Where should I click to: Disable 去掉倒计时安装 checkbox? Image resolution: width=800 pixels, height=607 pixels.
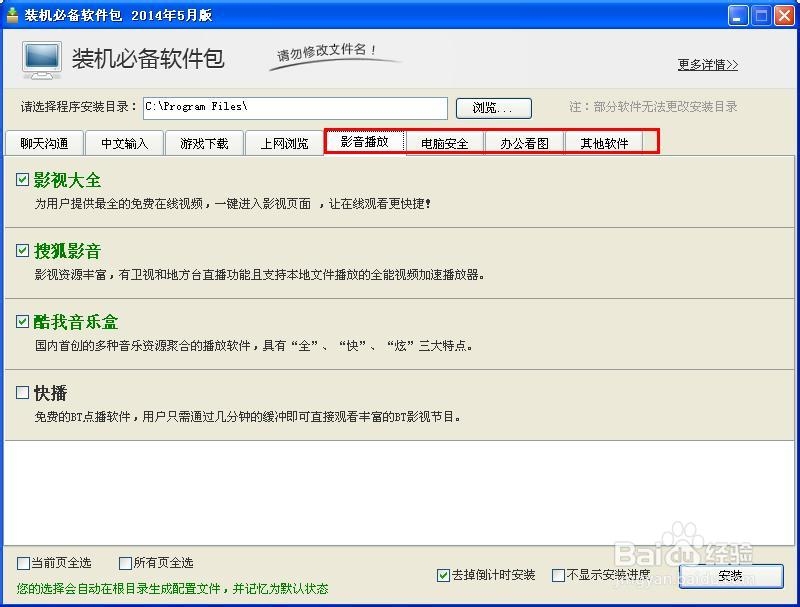coord(443,575)
